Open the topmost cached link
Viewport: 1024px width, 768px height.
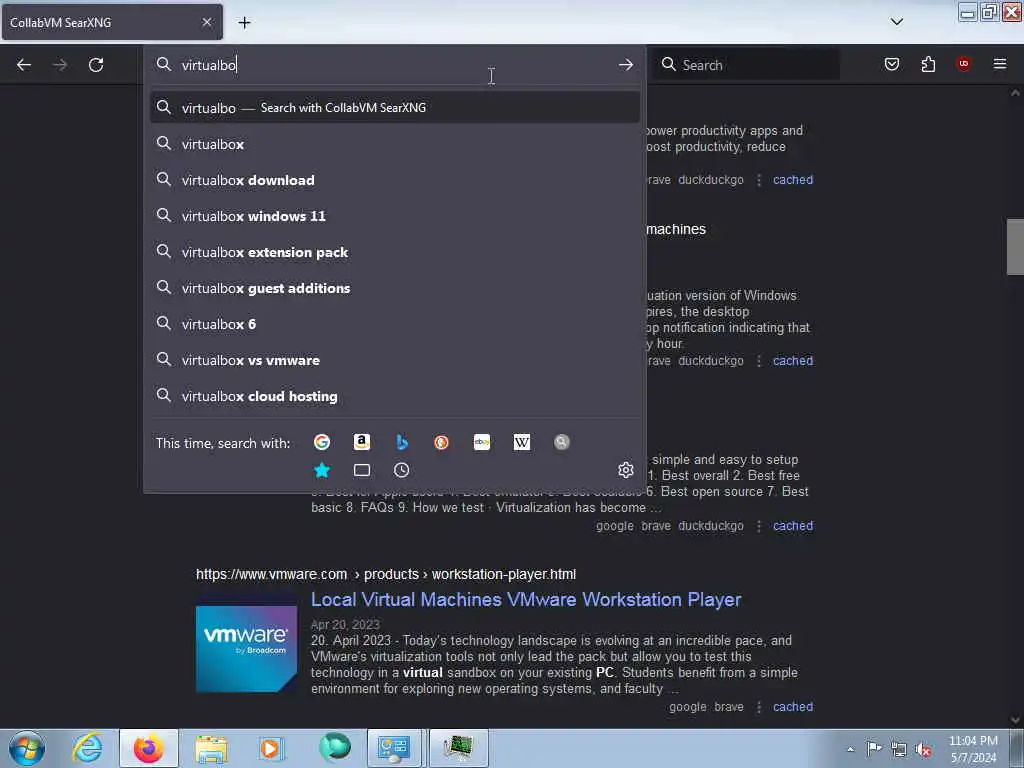[x=793, y=180]
